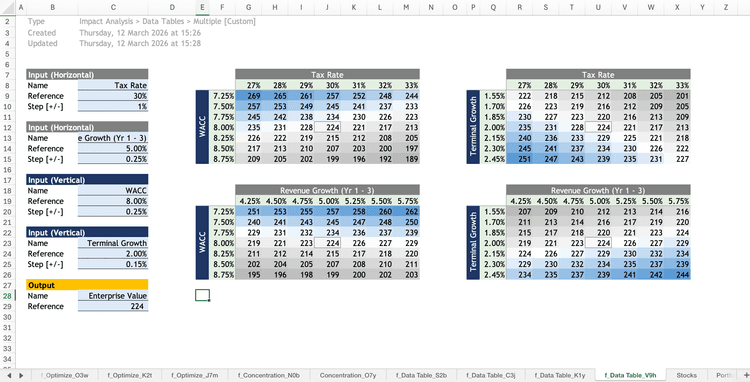
Task: Click the Terminal Growth name input cell
Action: 113,243
